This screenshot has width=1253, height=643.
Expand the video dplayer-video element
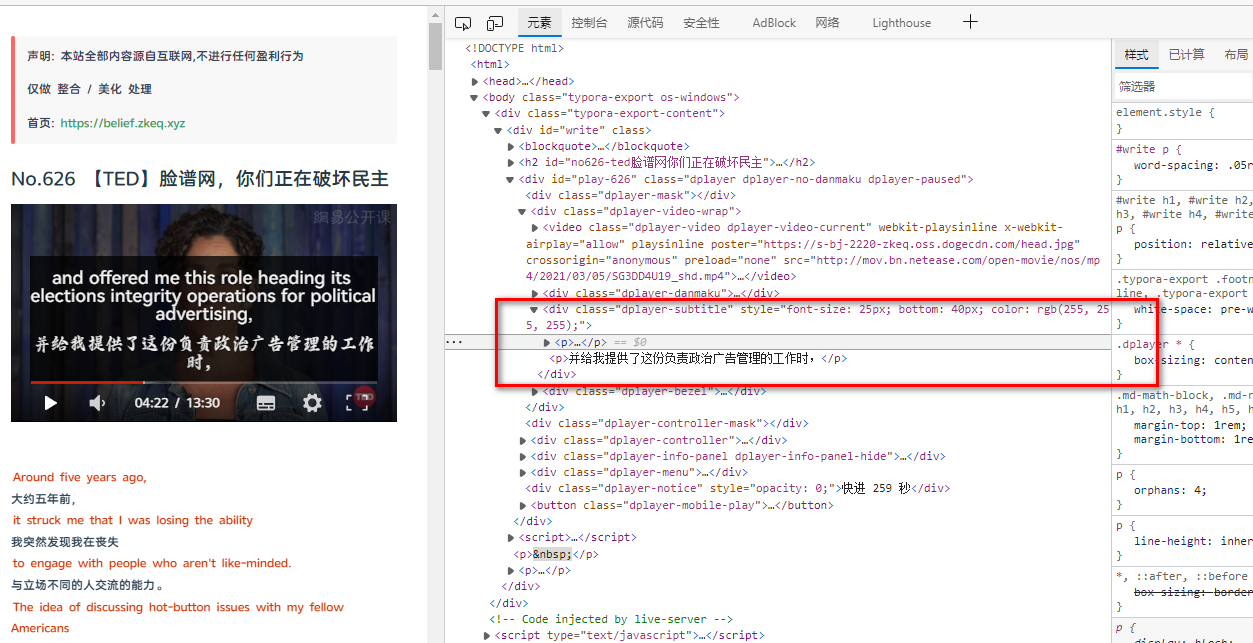click(535, 228)
